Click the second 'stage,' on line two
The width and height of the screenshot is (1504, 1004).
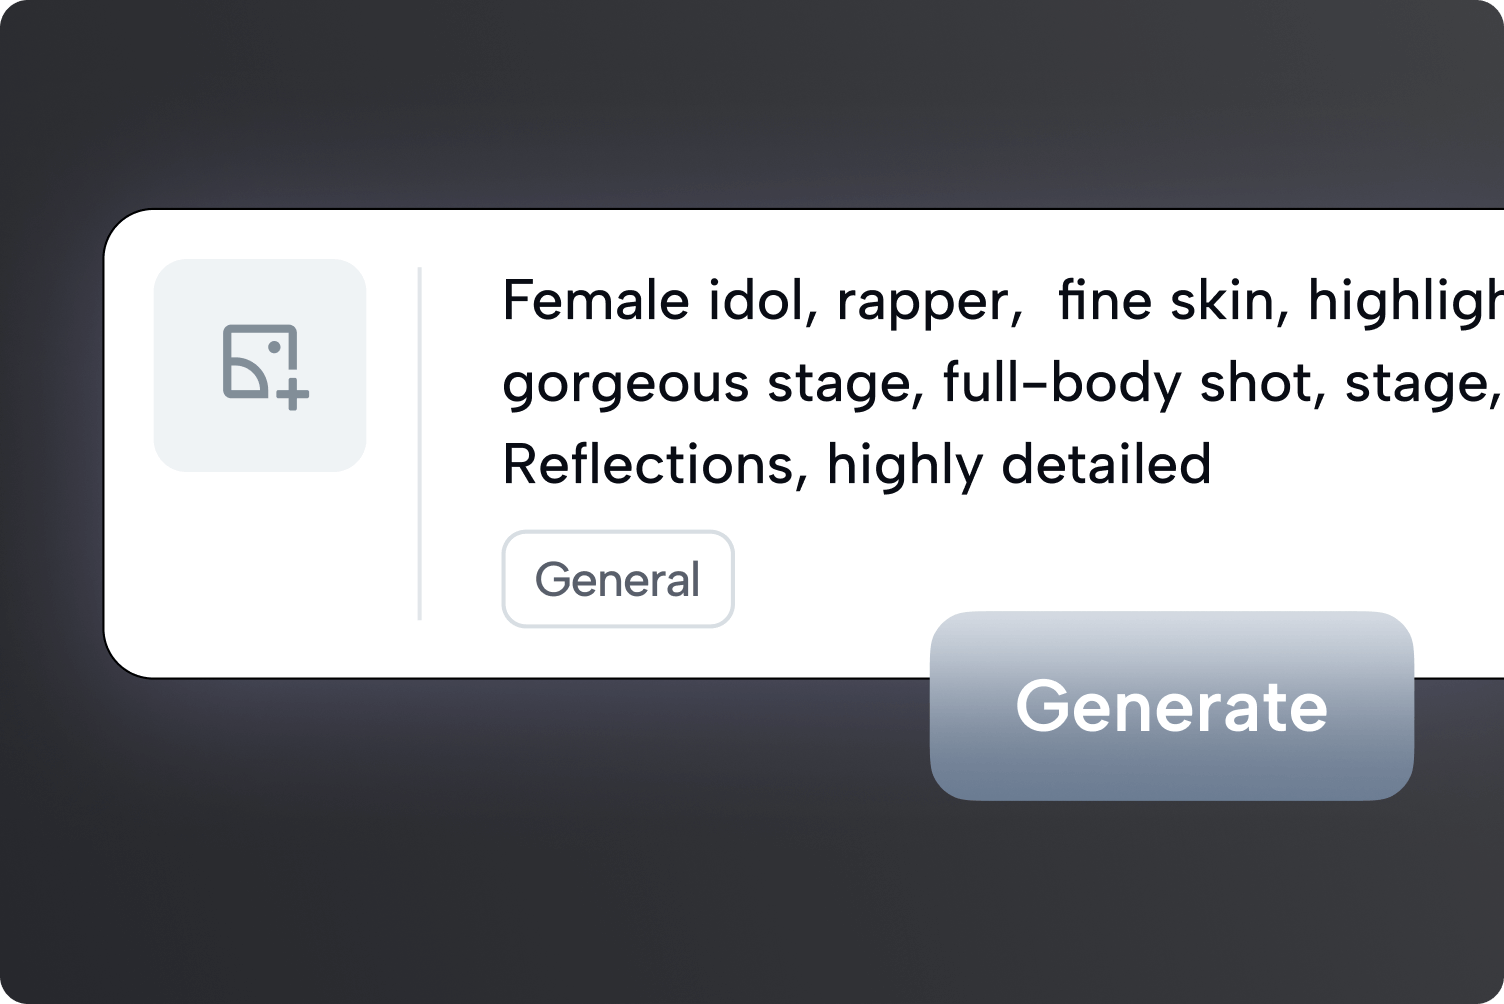[x=1421, y=384]
